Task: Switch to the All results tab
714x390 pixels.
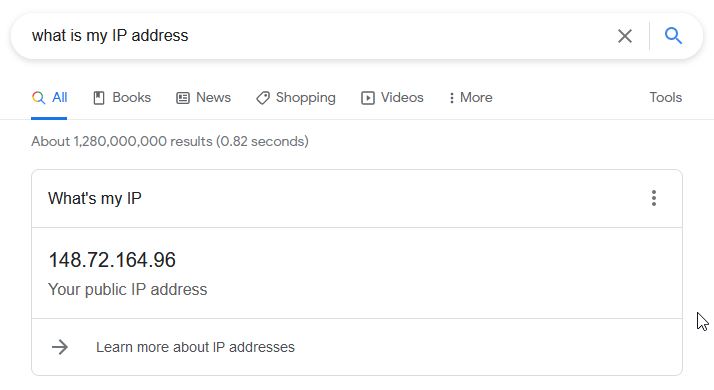Action: pyautogui.click(x=49, y=98)
